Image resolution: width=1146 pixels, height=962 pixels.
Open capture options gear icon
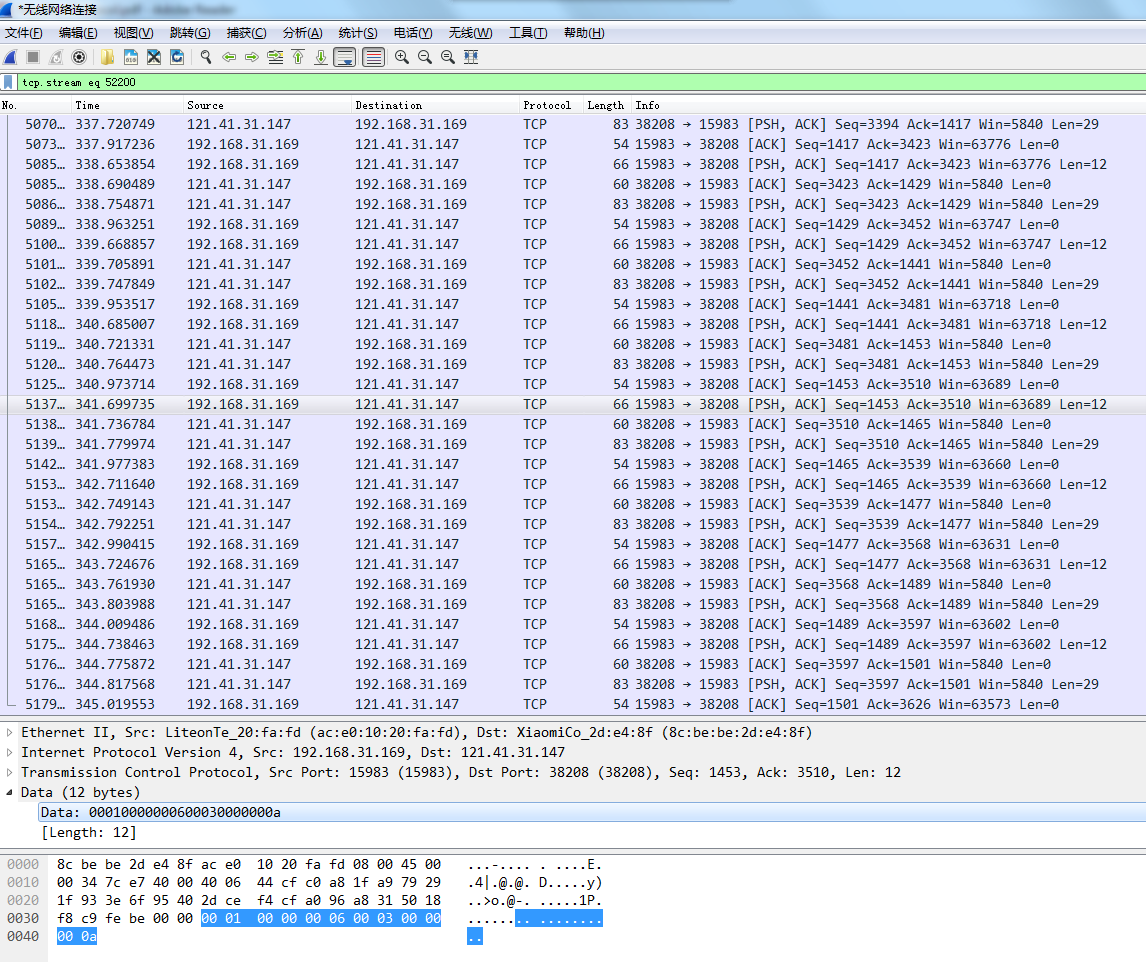pyautogui.click(x=79, y=57)
